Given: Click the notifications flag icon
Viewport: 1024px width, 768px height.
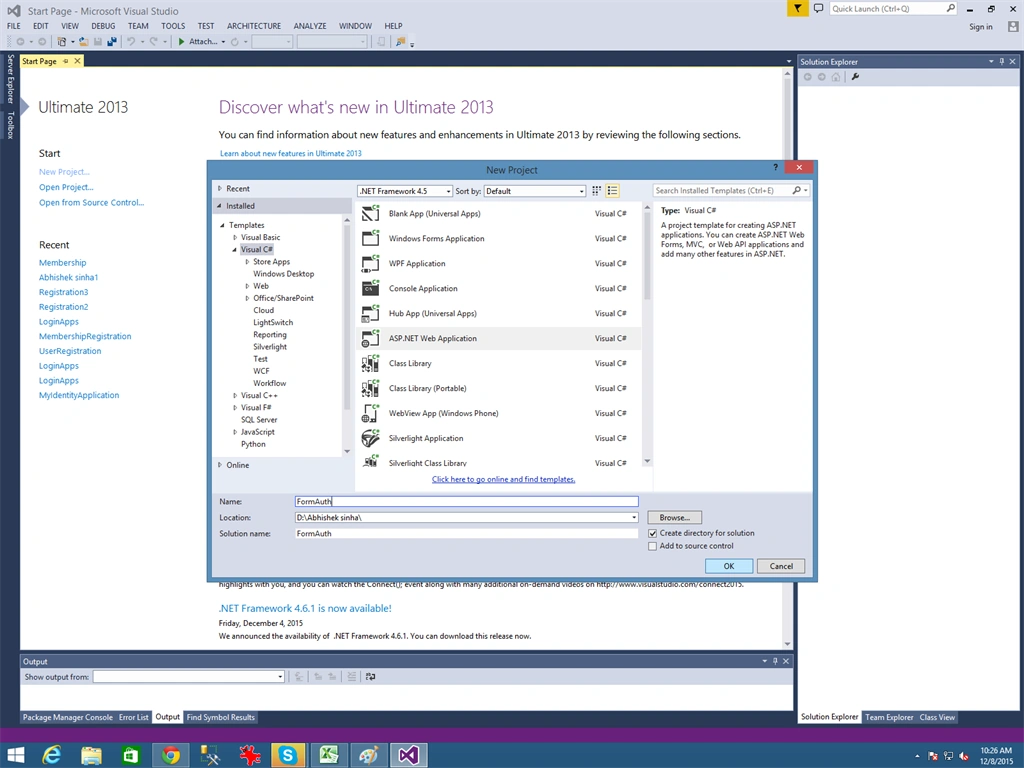Looking at the screenshot, I should point(797,8).
